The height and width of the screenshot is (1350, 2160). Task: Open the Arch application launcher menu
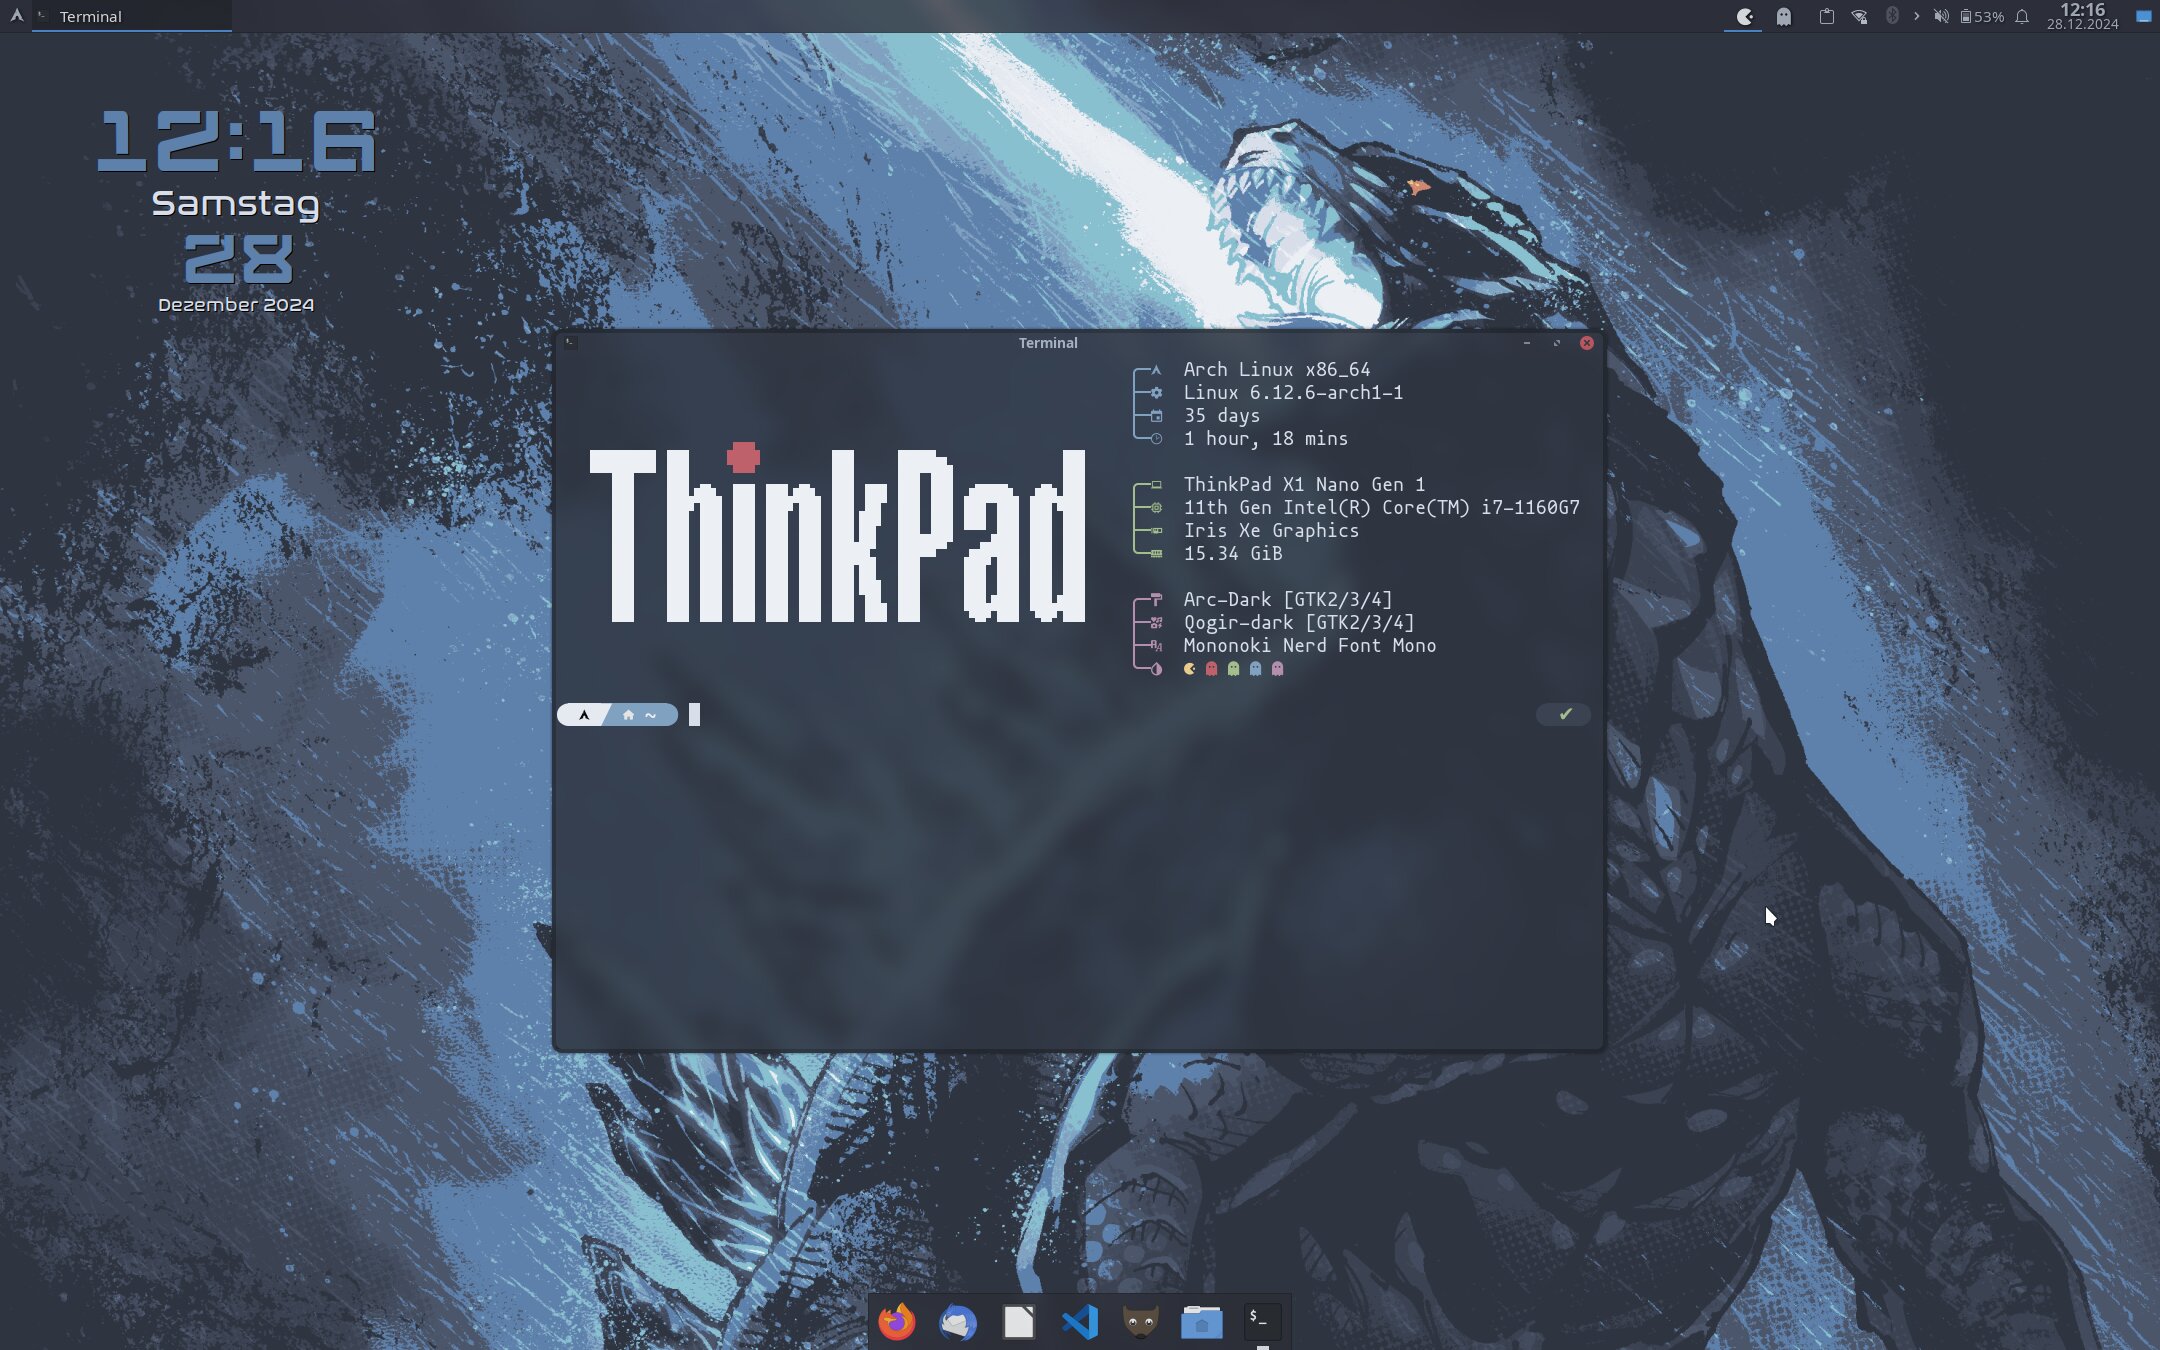click(16, 16)
